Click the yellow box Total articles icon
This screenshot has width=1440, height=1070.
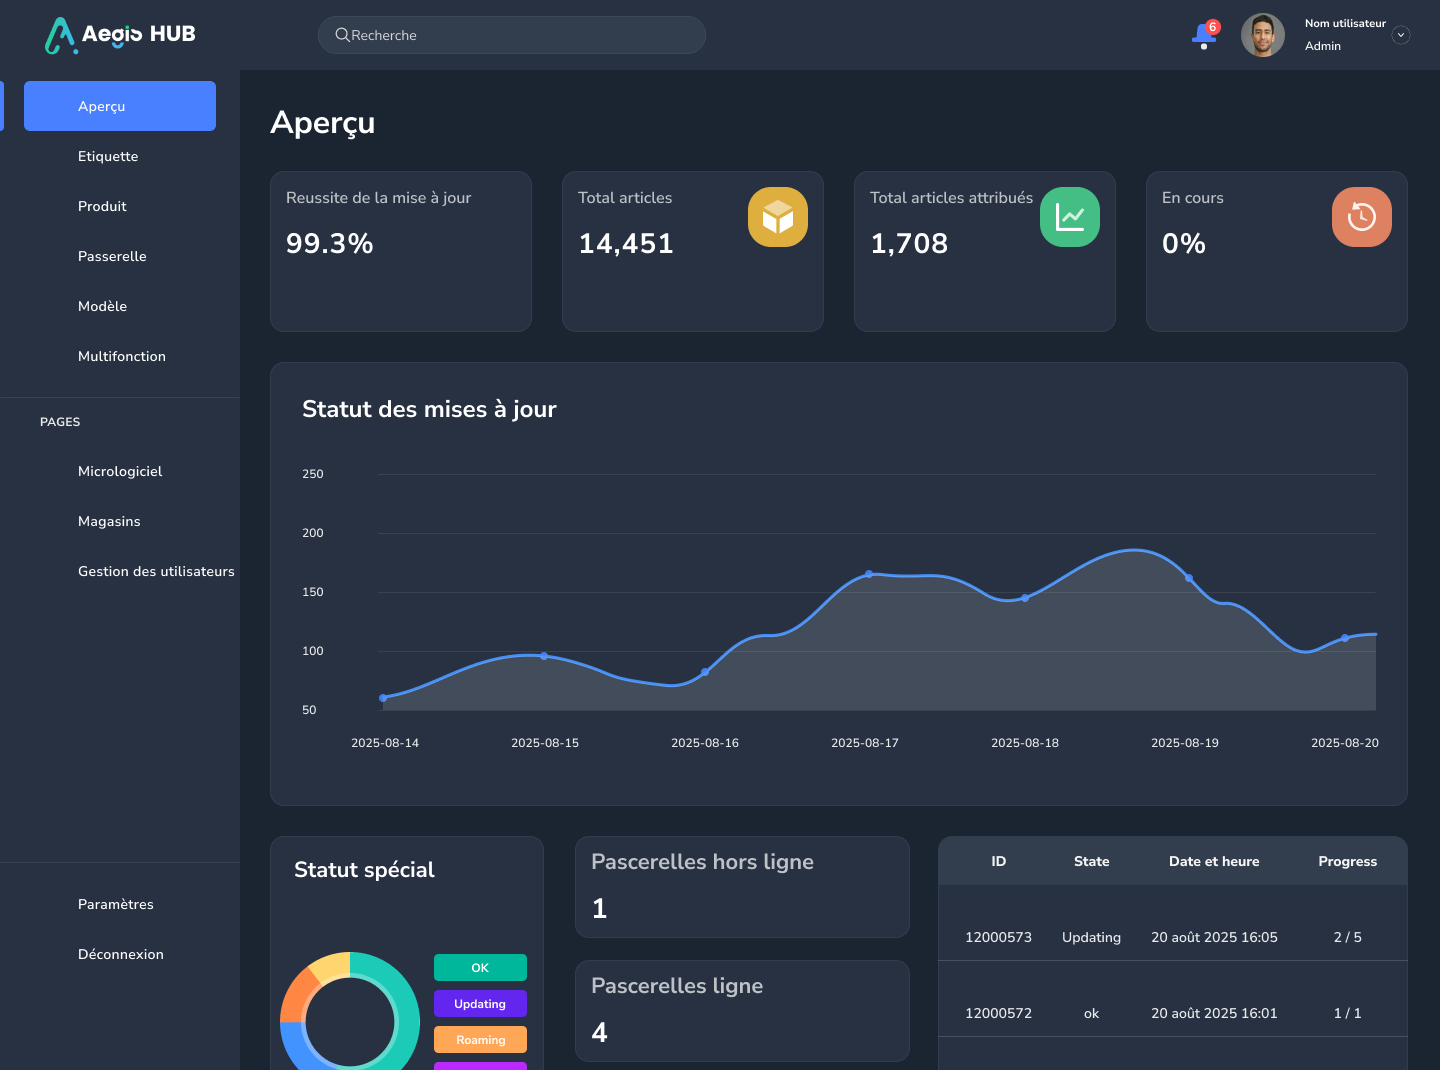pyautogui.click(x=777, y=217)
